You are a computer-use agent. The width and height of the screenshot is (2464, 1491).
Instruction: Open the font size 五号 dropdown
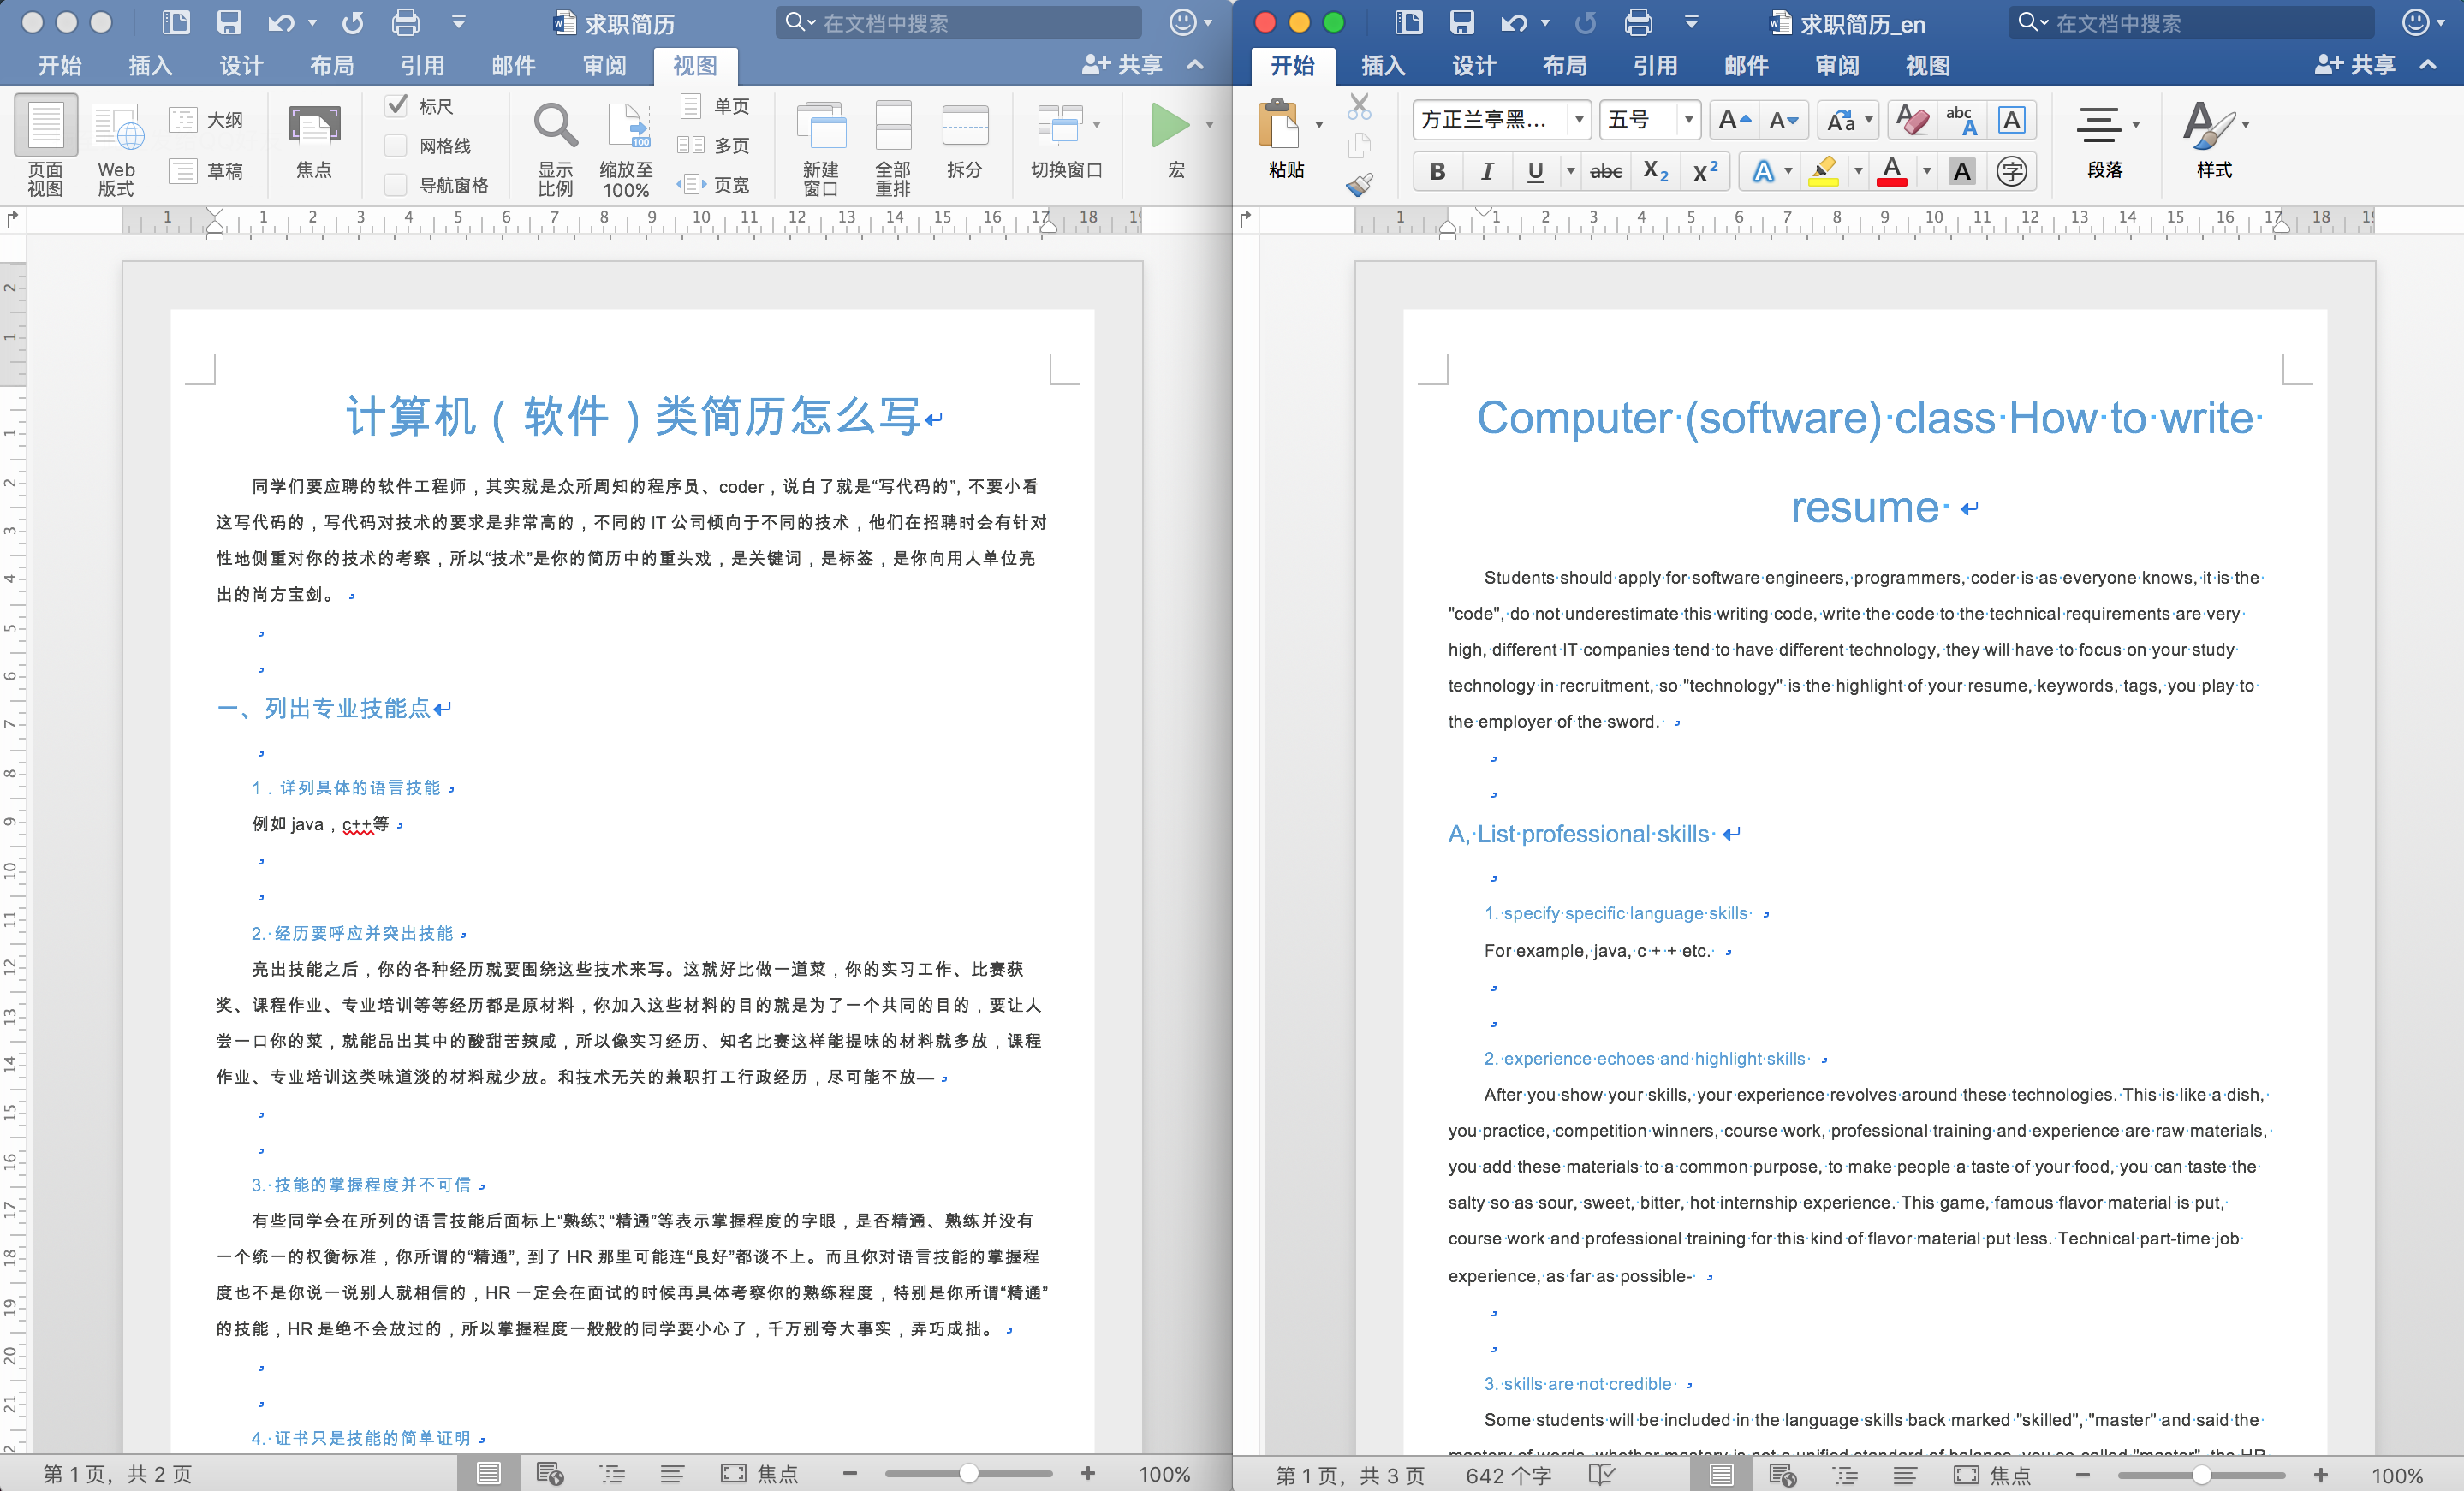[1688, 121]
